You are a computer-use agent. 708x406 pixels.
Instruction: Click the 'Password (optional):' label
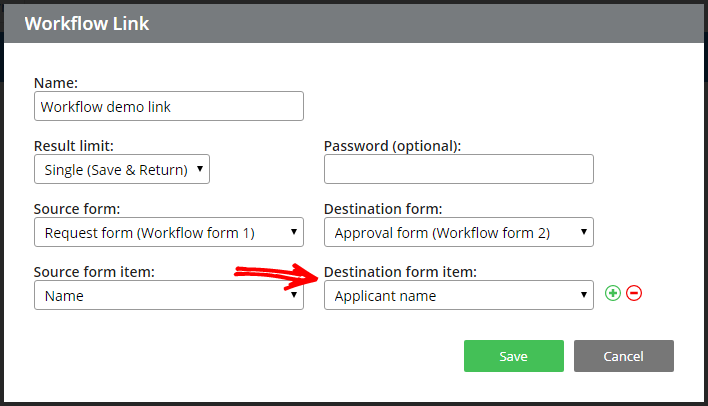click(x=392, y=146)
